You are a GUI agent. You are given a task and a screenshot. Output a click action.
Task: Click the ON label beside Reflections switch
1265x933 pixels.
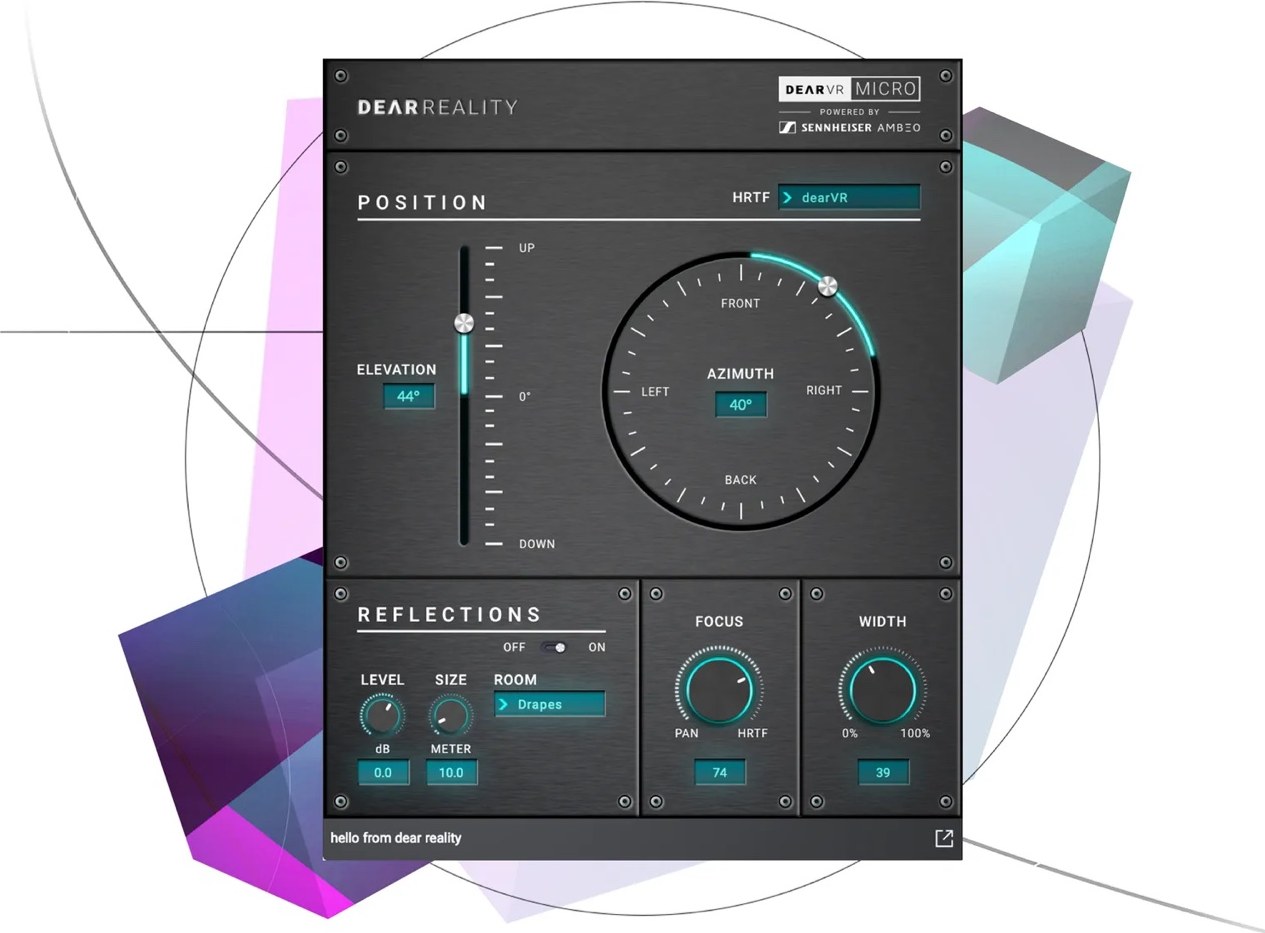(x=597, y=647)
